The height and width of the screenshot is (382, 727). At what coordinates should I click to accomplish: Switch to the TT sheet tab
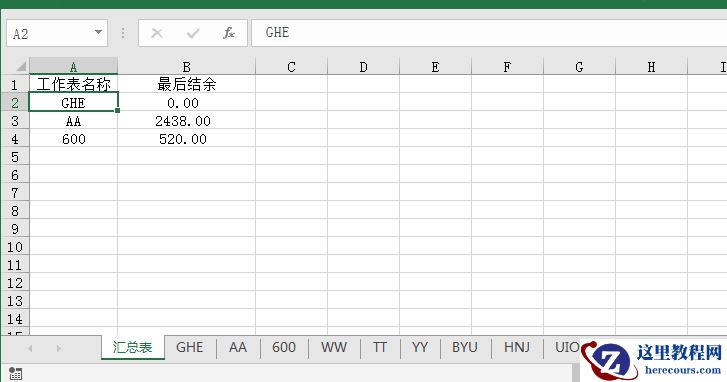(x=380, y=347)
